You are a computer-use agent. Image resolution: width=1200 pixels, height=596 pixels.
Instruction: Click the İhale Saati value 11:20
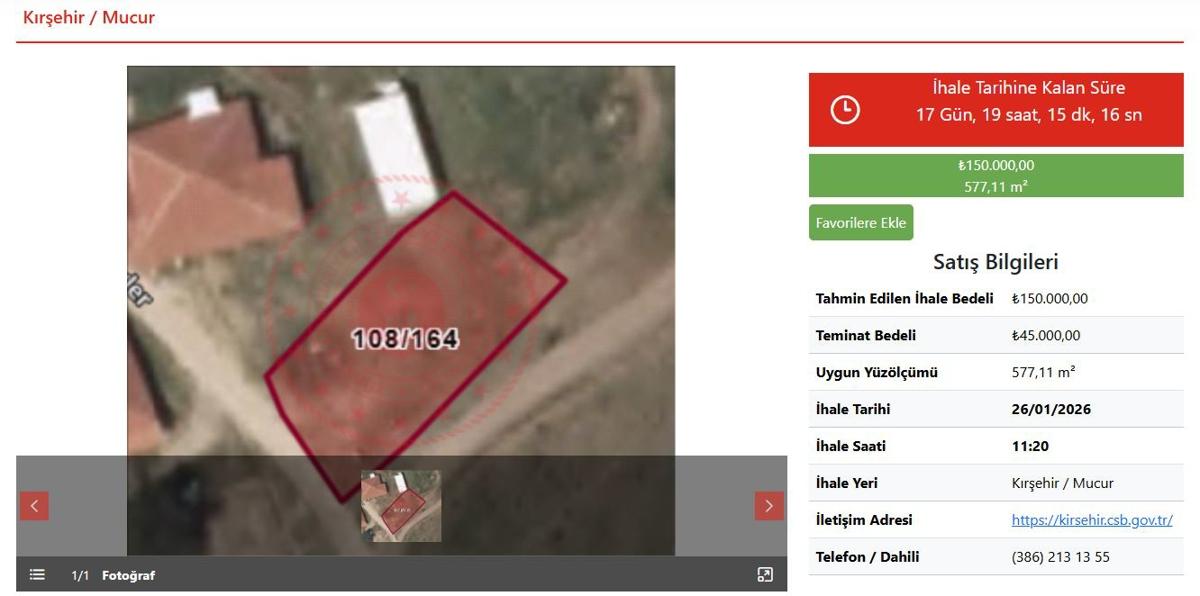(1030, 446)
